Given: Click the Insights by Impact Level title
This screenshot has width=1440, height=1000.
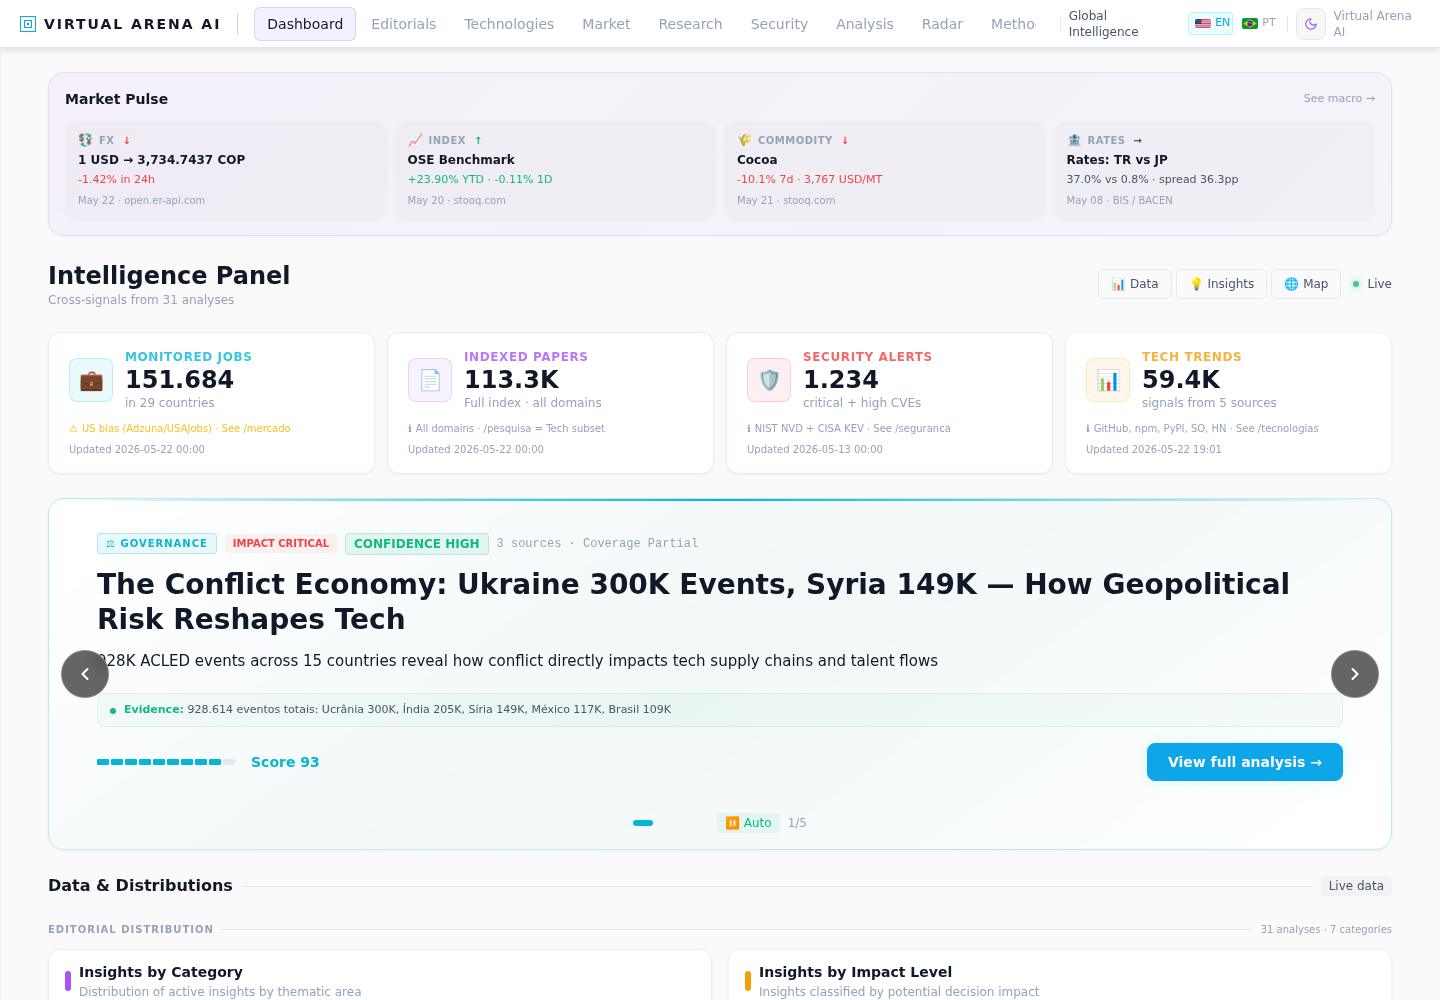Looking at the screenshot, I should click(855, 972).
